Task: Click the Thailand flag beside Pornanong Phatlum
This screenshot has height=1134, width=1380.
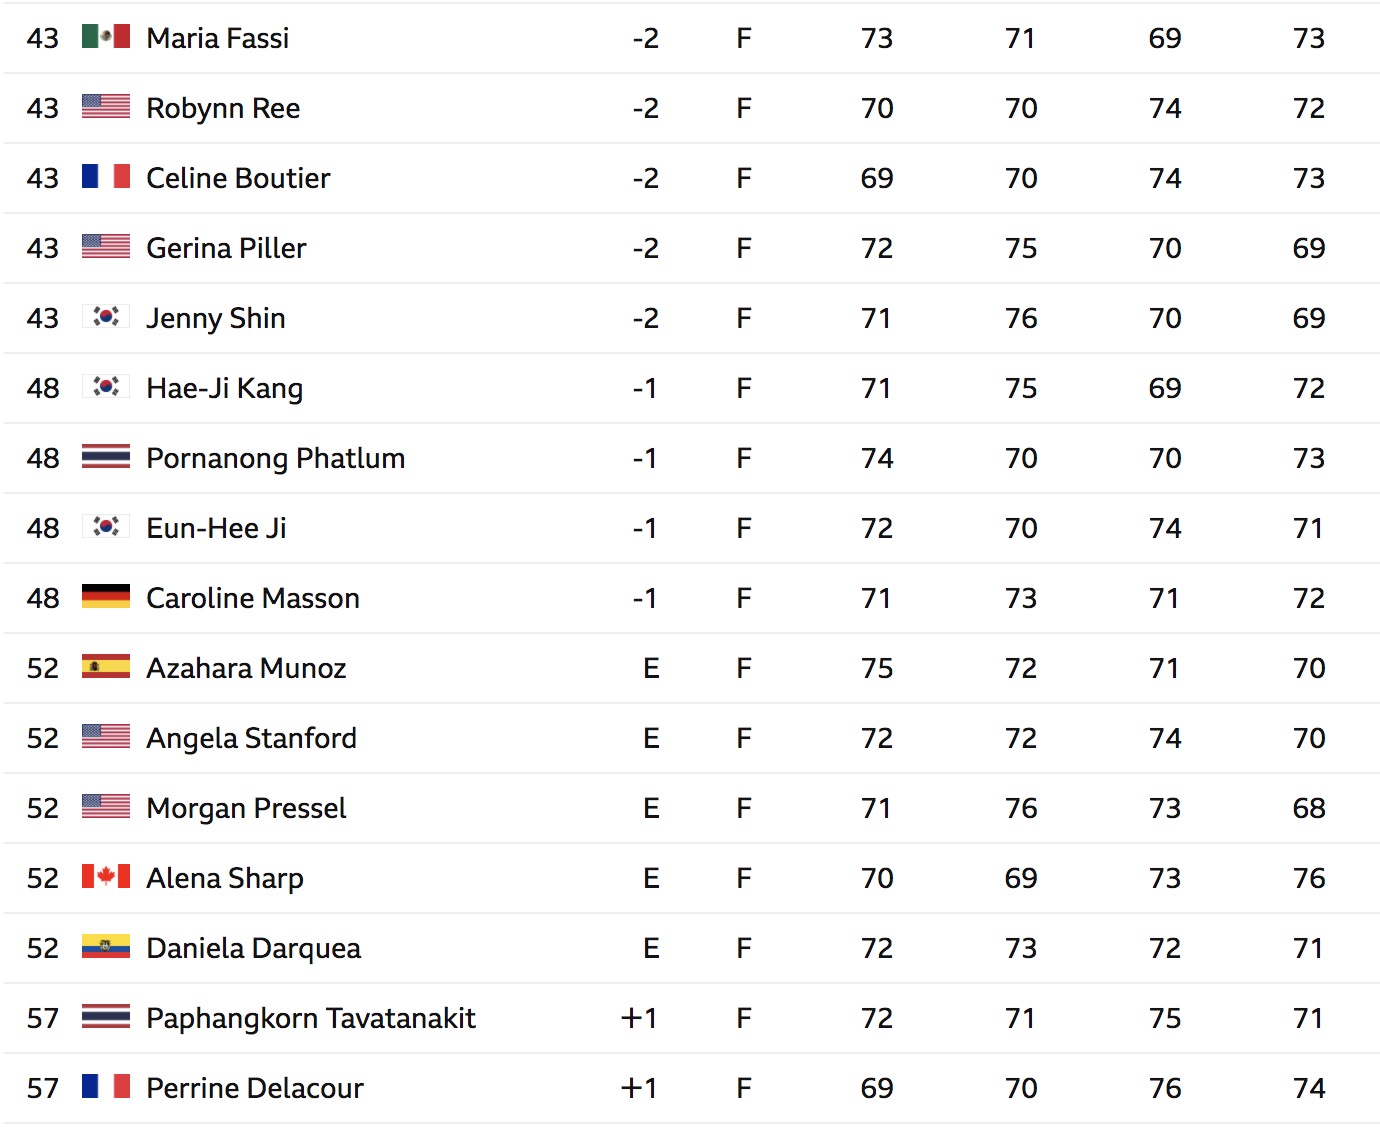Action: (x=106, y=457)
